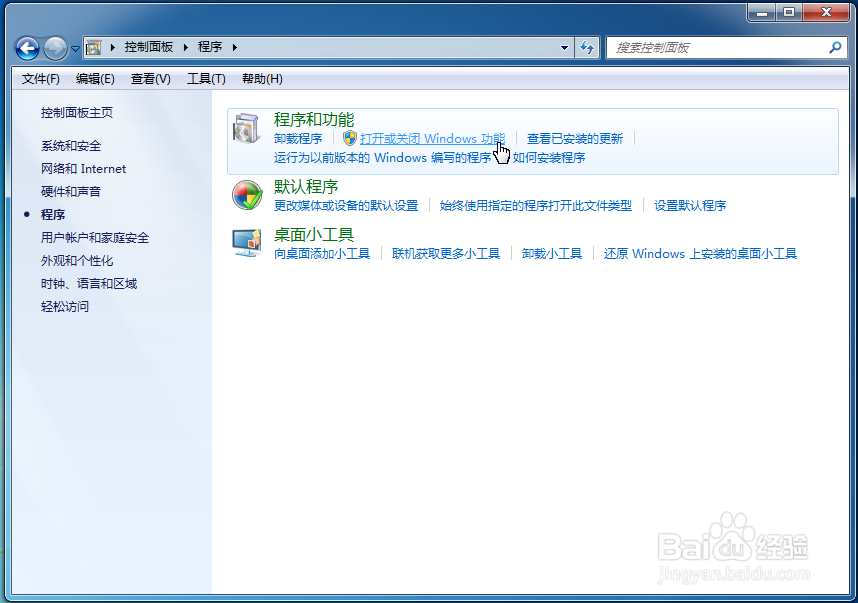This screenshot has height=603, width=858.
Task: Open 系统和安全 in sidebar
Action: tap(71, 146)
